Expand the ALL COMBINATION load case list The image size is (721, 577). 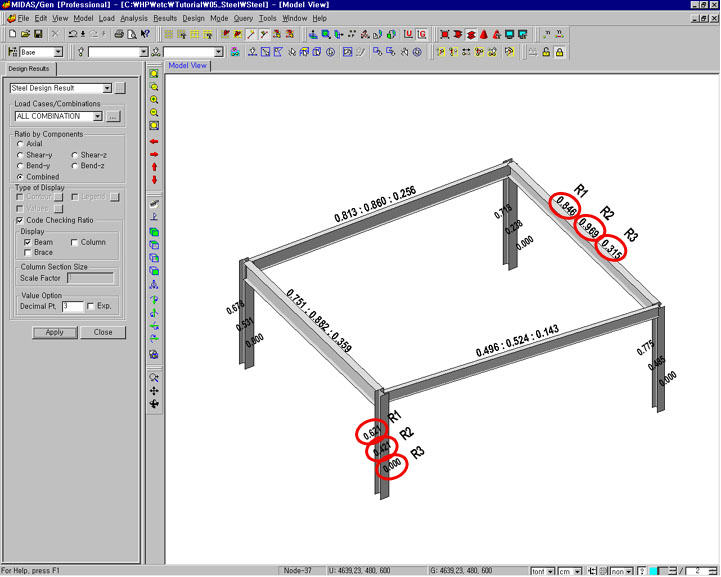coord(98,116)
